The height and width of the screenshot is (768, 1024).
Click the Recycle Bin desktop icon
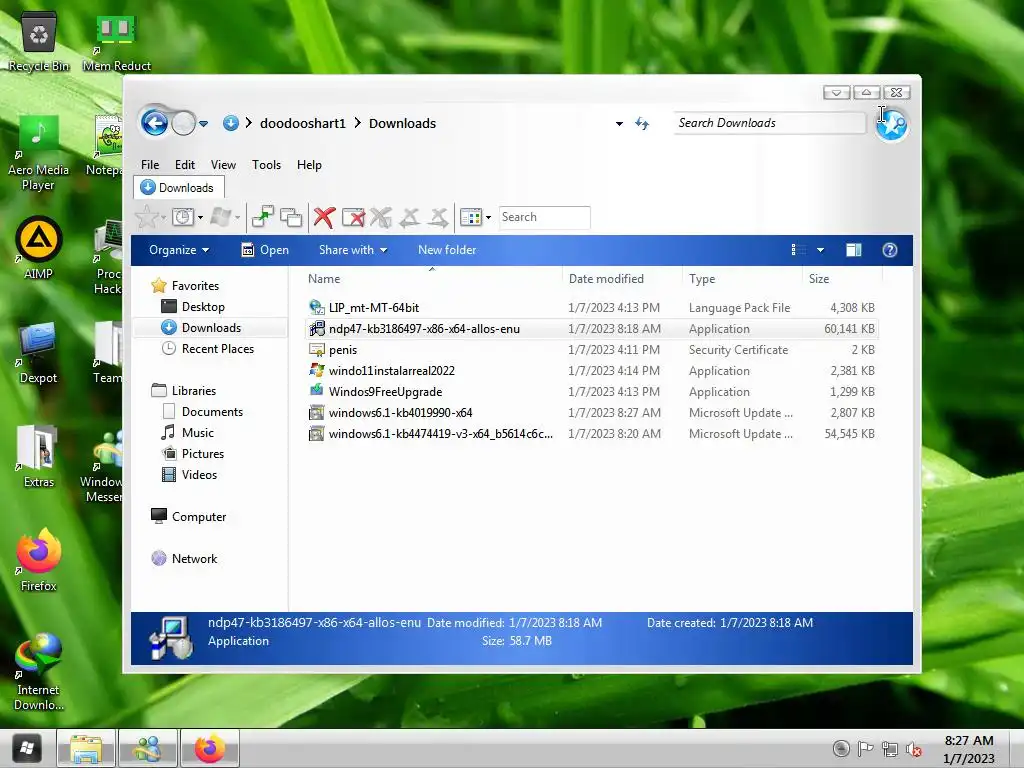pyautogui.click(x=39, y=42)
